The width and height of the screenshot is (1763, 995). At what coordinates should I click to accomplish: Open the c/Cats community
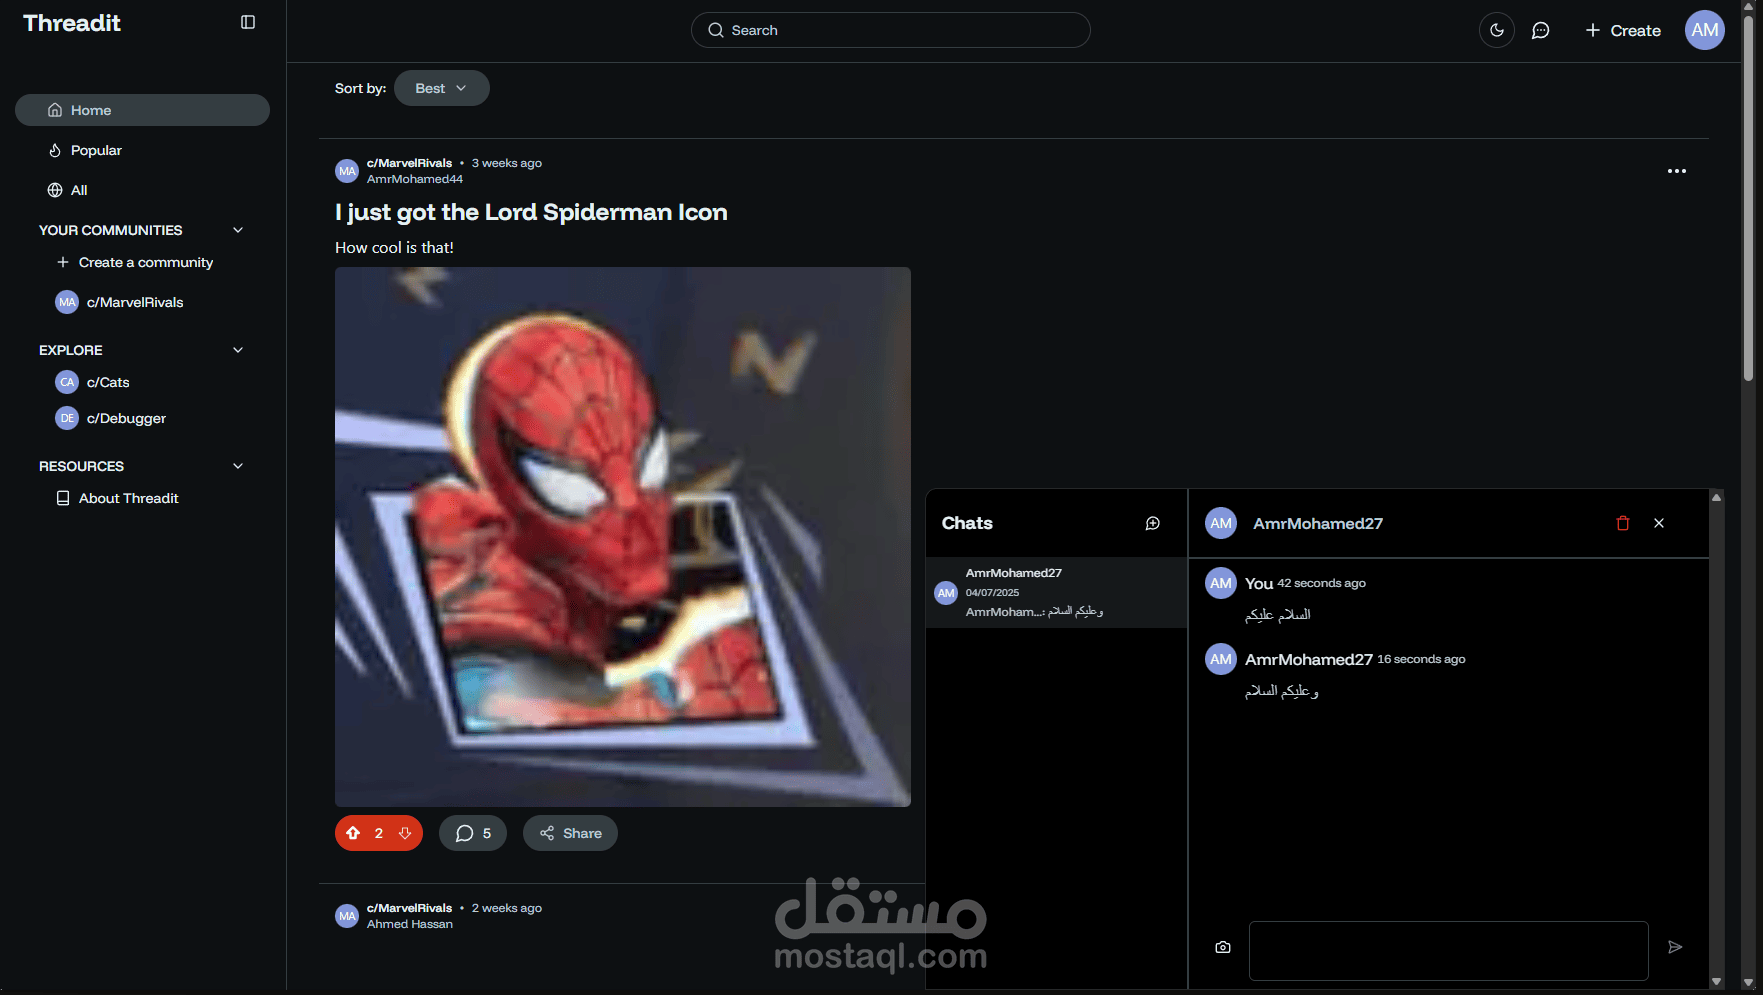click(x=93, y=382)
